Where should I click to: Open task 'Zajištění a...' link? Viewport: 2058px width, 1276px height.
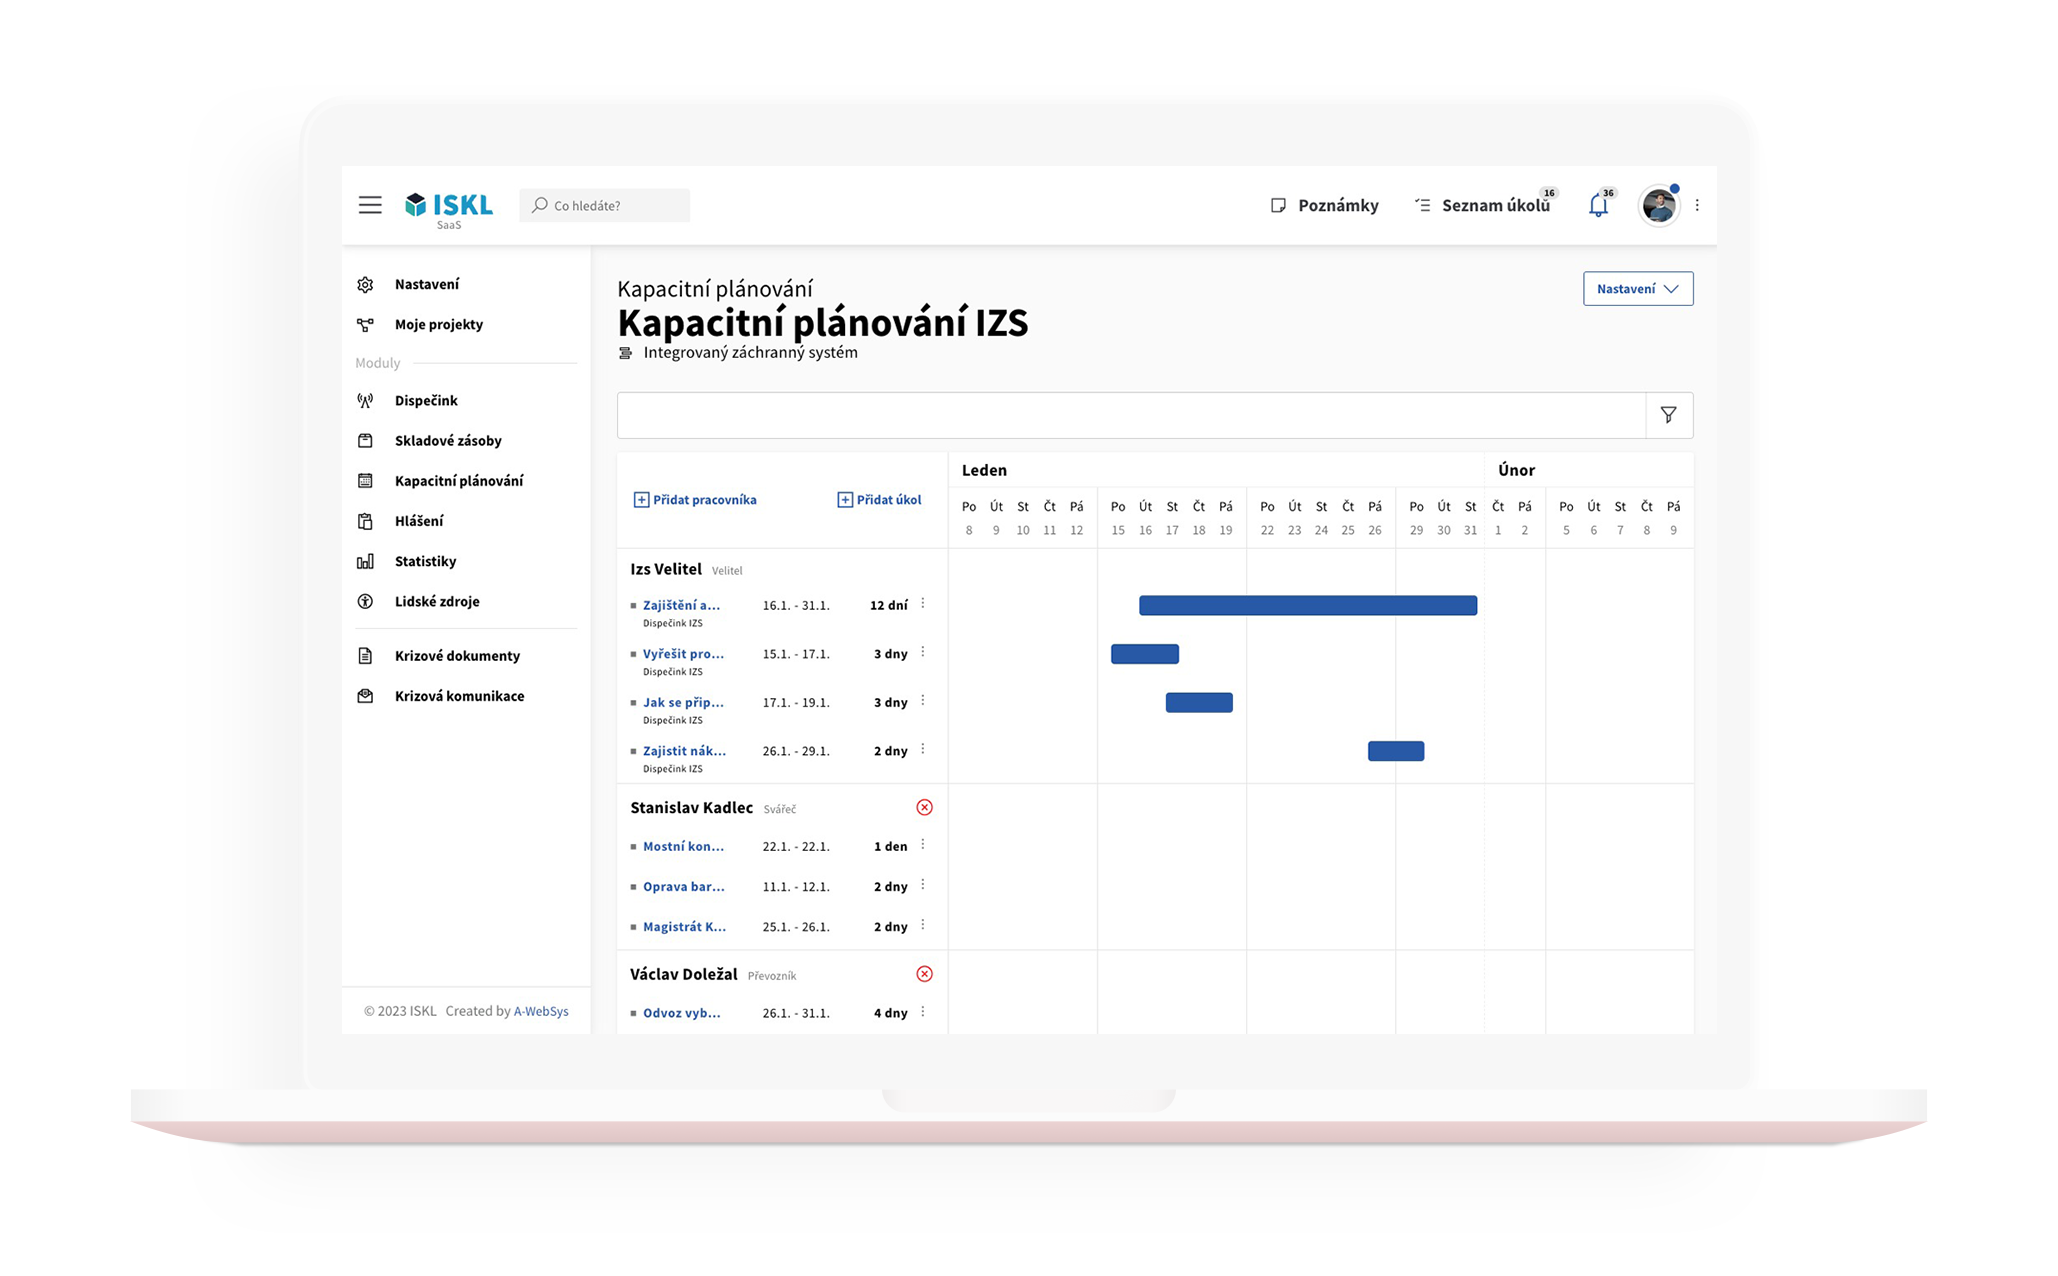click(681, 605)
